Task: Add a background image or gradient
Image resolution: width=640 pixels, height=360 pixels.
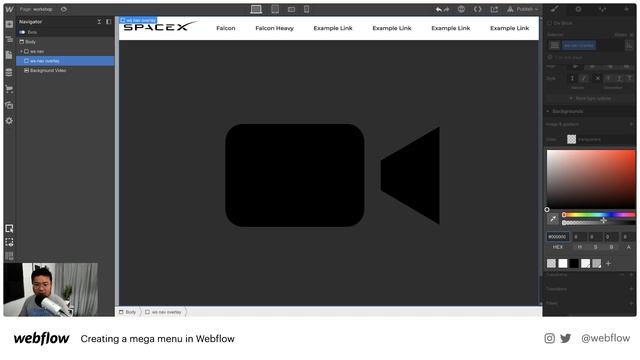Action: (x=631, y=124)
